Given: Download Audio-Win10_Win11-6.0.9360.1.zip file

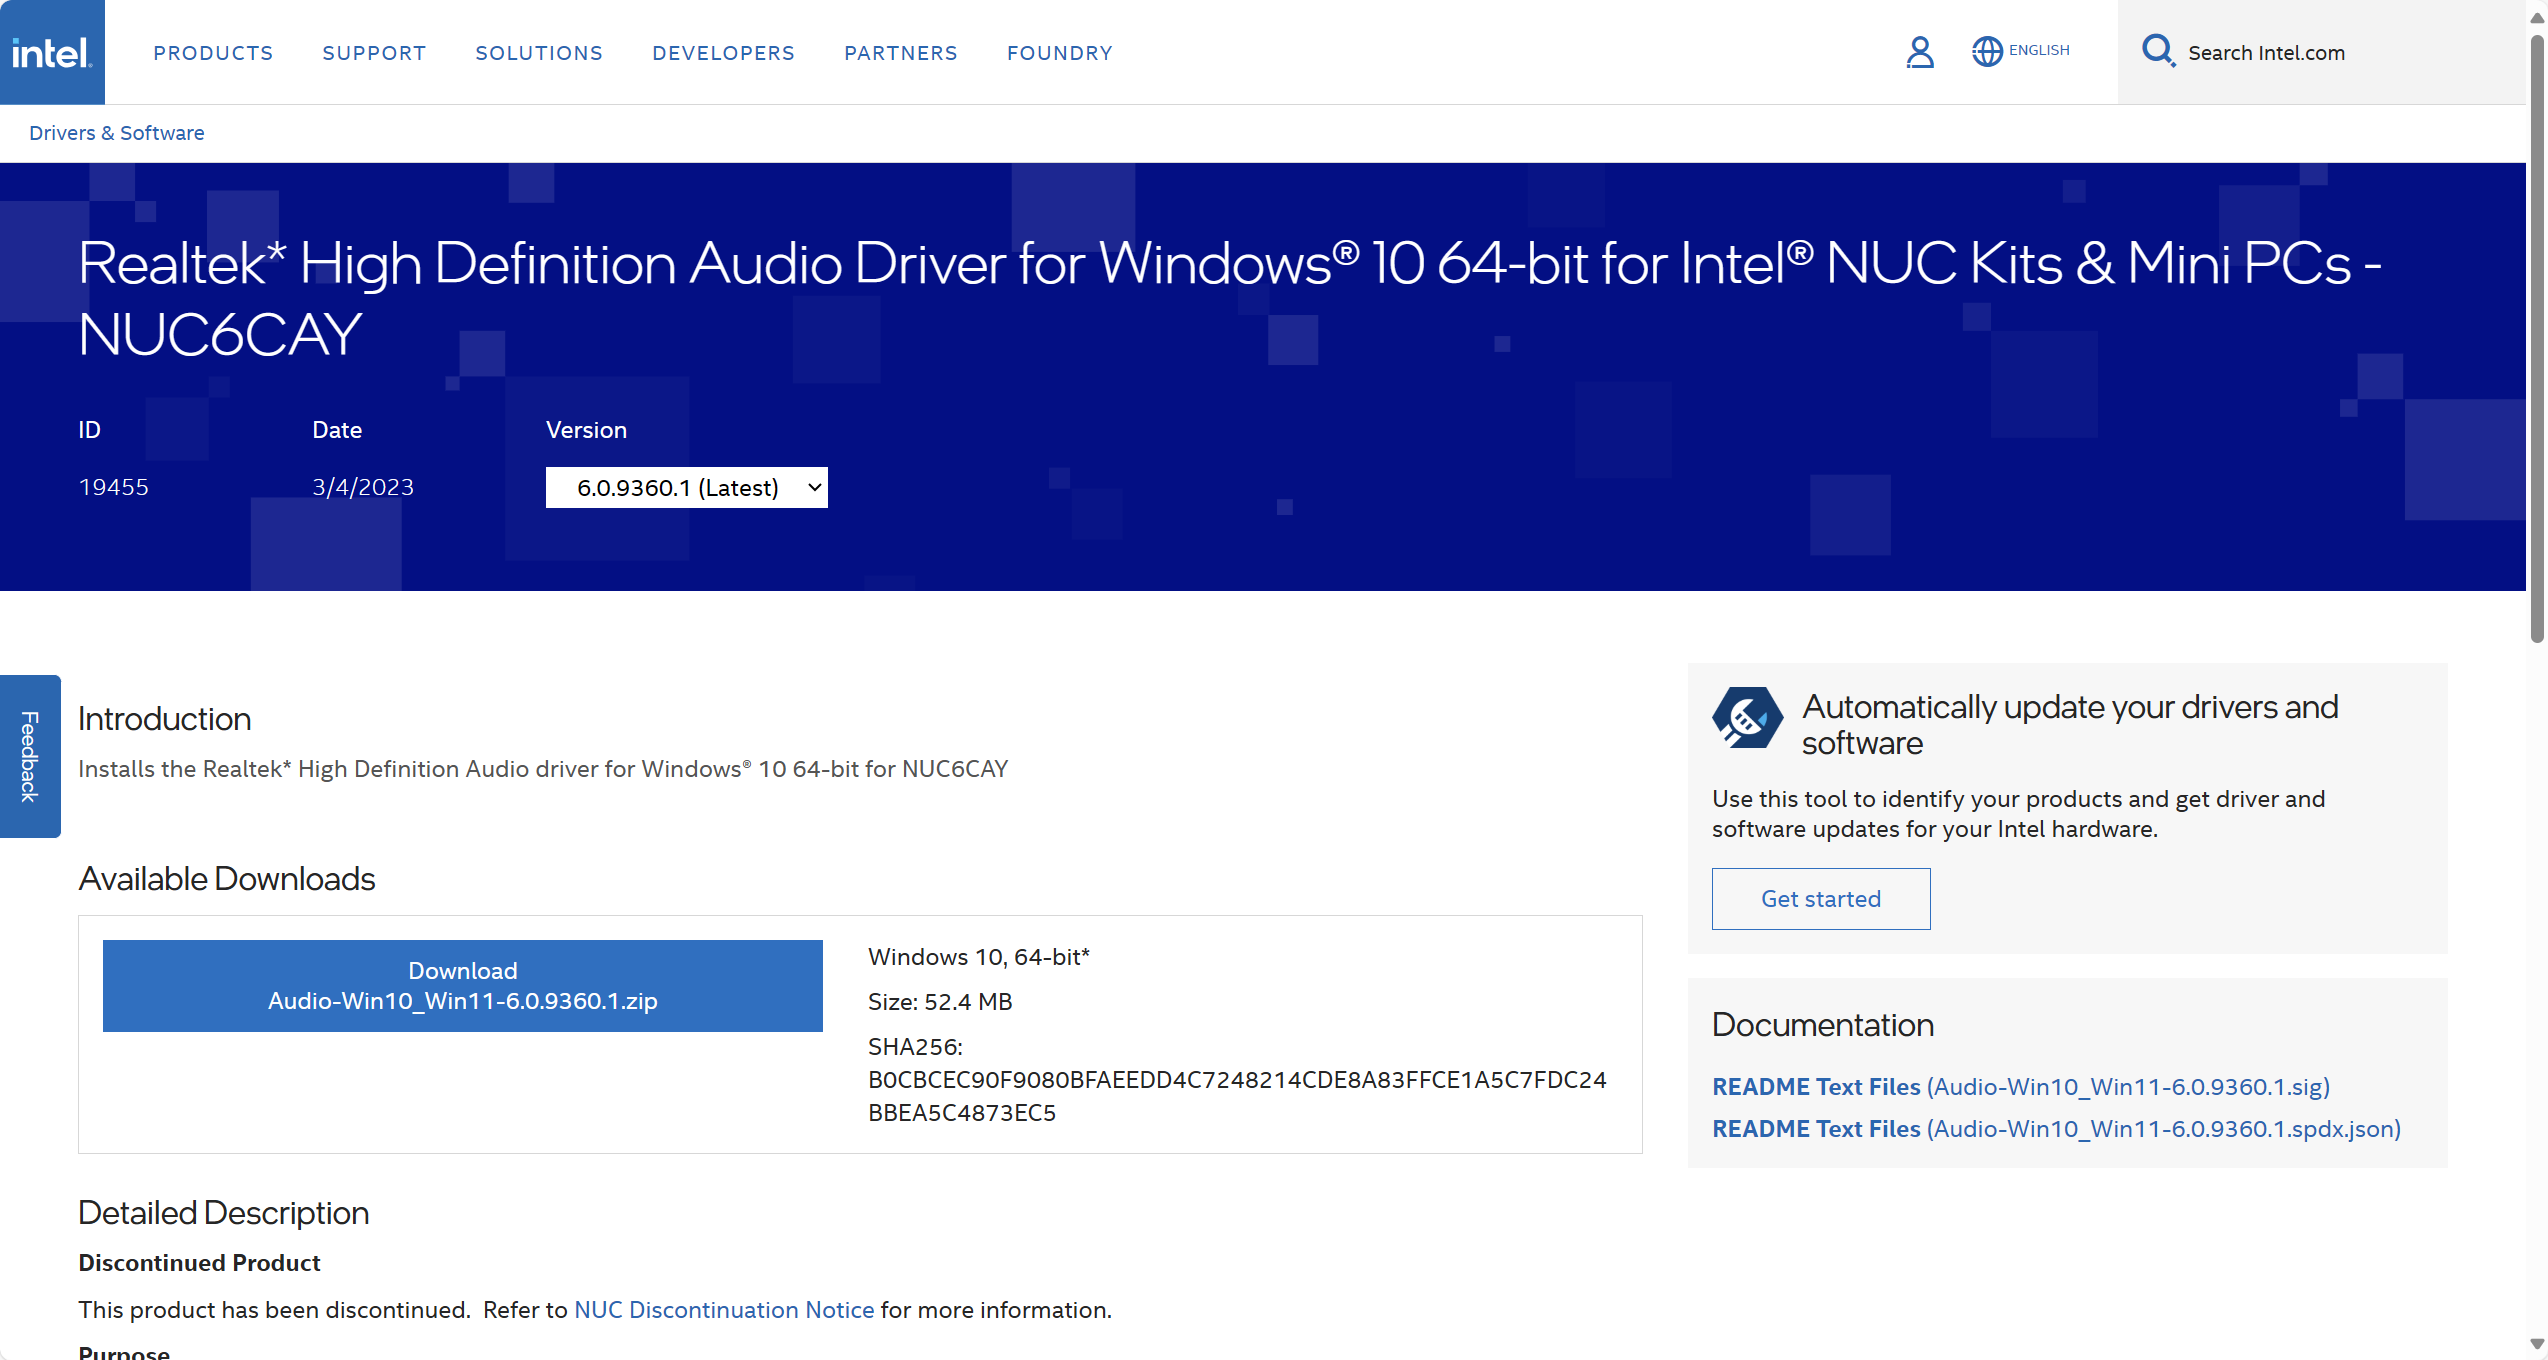Looking at the screenshot, I should (x=462, y=986).
